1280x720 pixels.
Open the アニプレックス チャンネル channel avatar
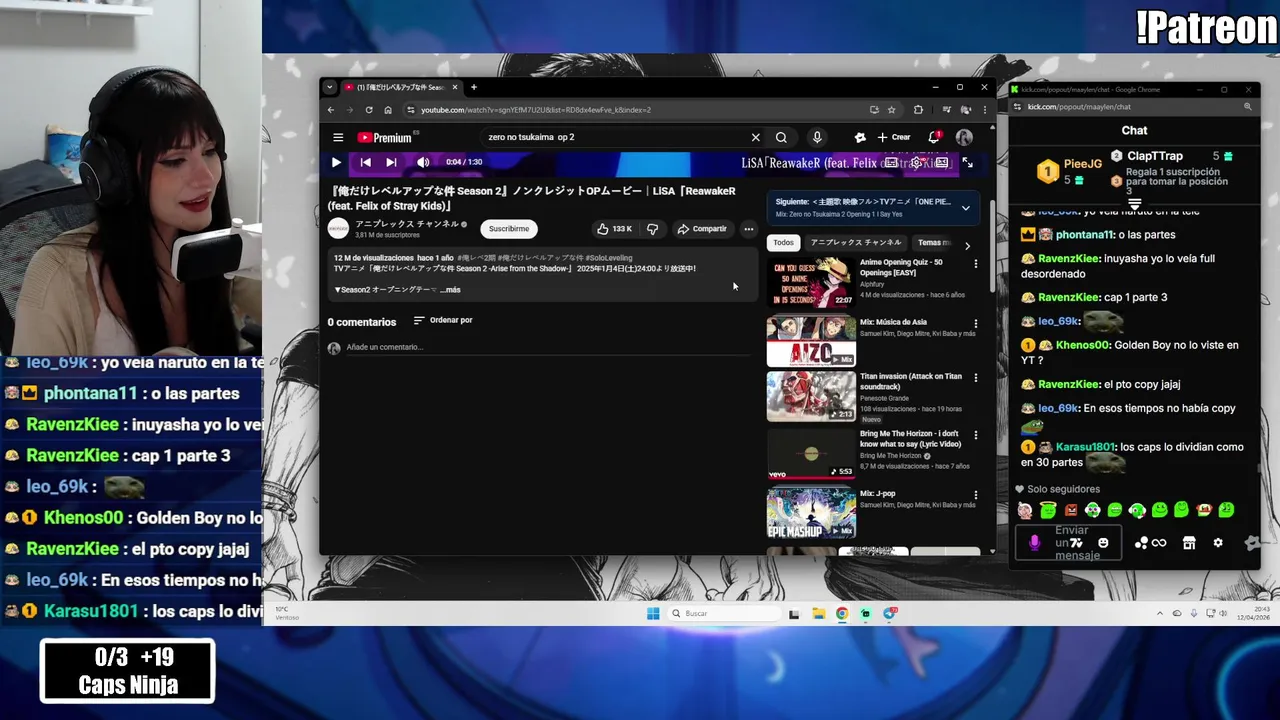click(x=338, y=229)
